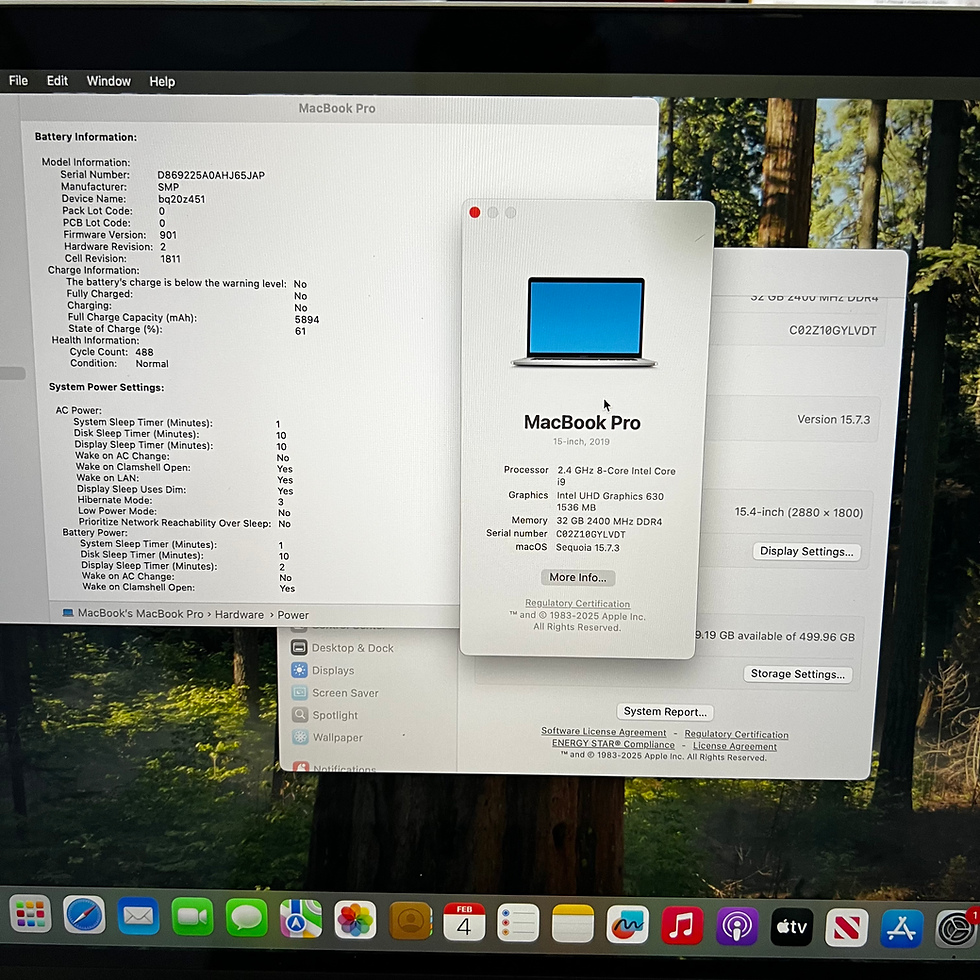The width and height of the screenshot is (980, 980).
Task: Click serial number C02Z10GYLVDT in About window
Action: point(591,534)
